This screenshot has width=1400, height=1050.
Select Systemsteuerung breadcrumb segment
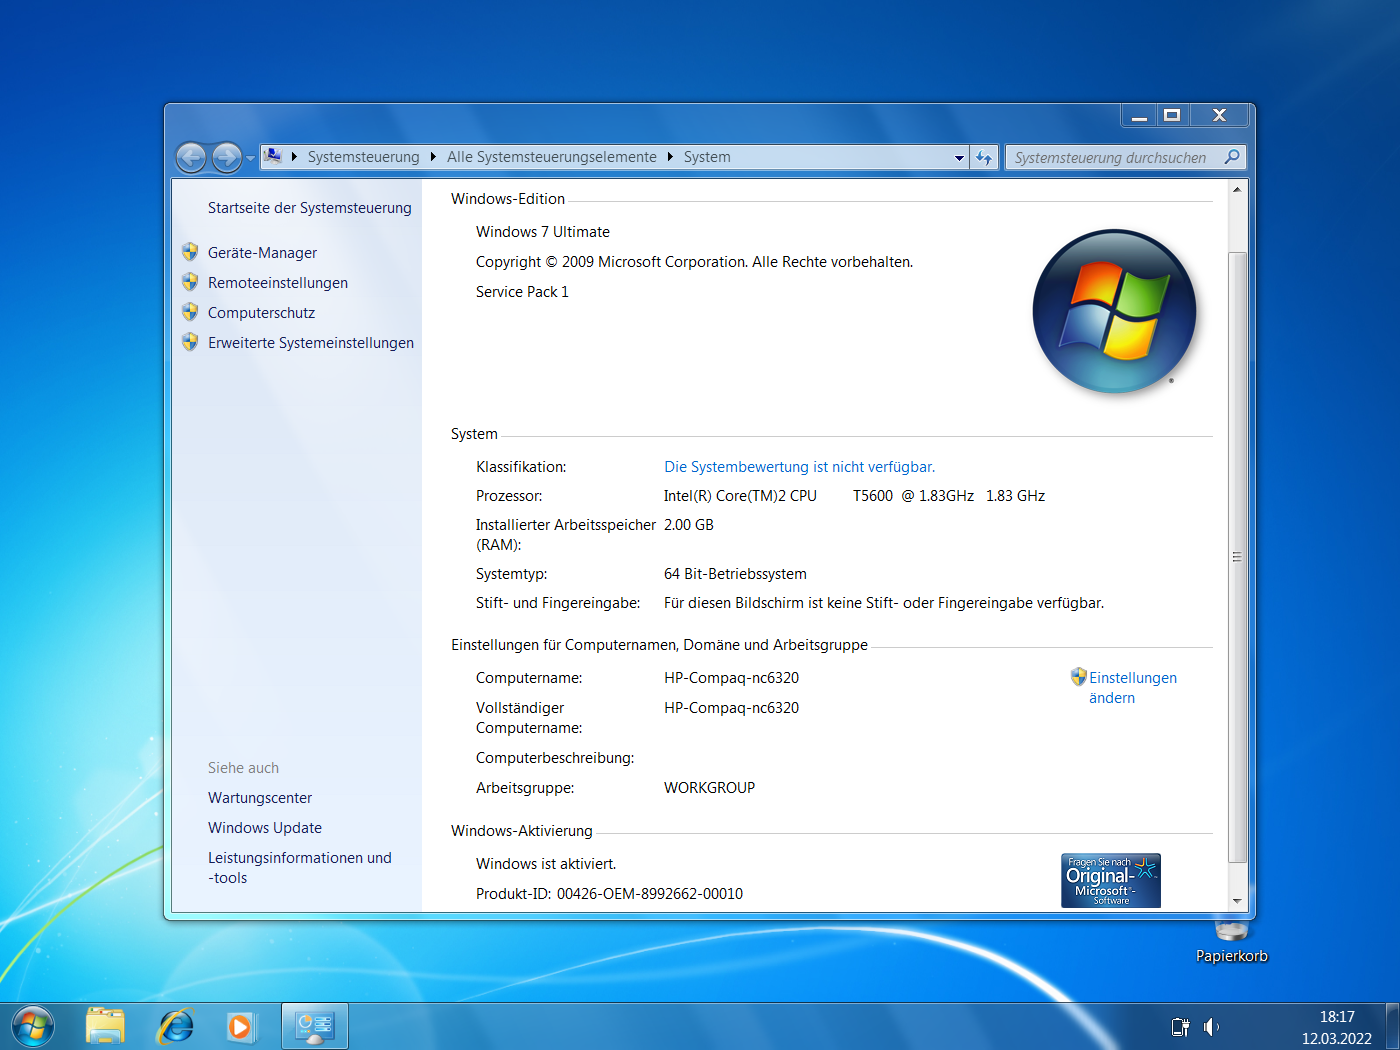pyautogui.click(x=363, y=157)
